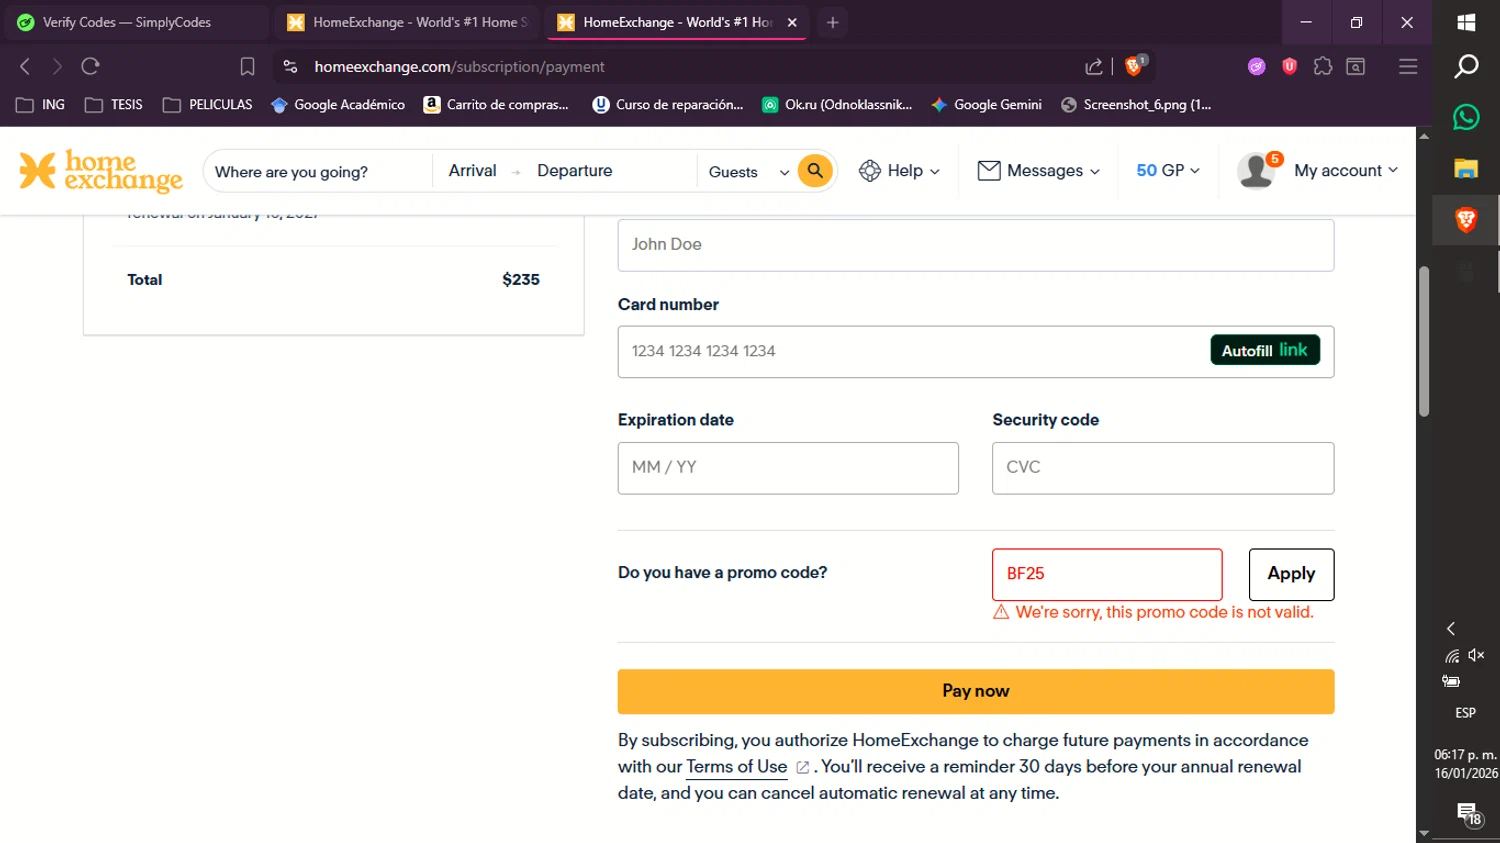Click the share page icon
This screenshot has width=1500, height=843.
pos(1094,66)
